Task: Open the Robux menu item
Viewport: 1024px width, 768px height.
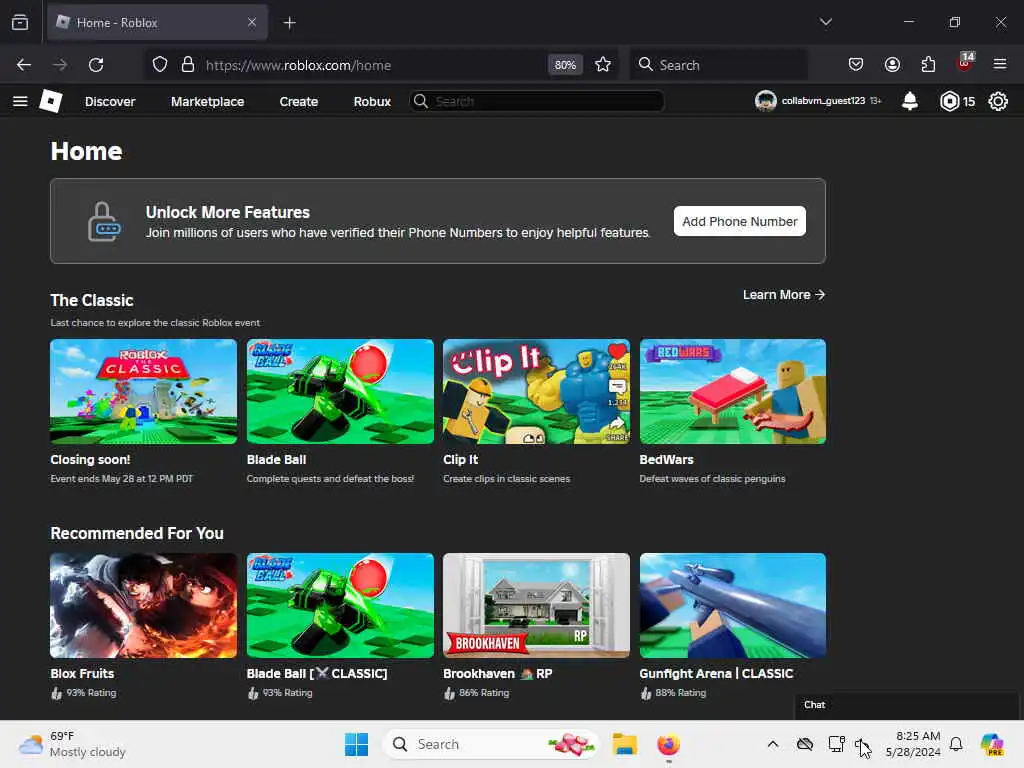Action: (372, 101)
